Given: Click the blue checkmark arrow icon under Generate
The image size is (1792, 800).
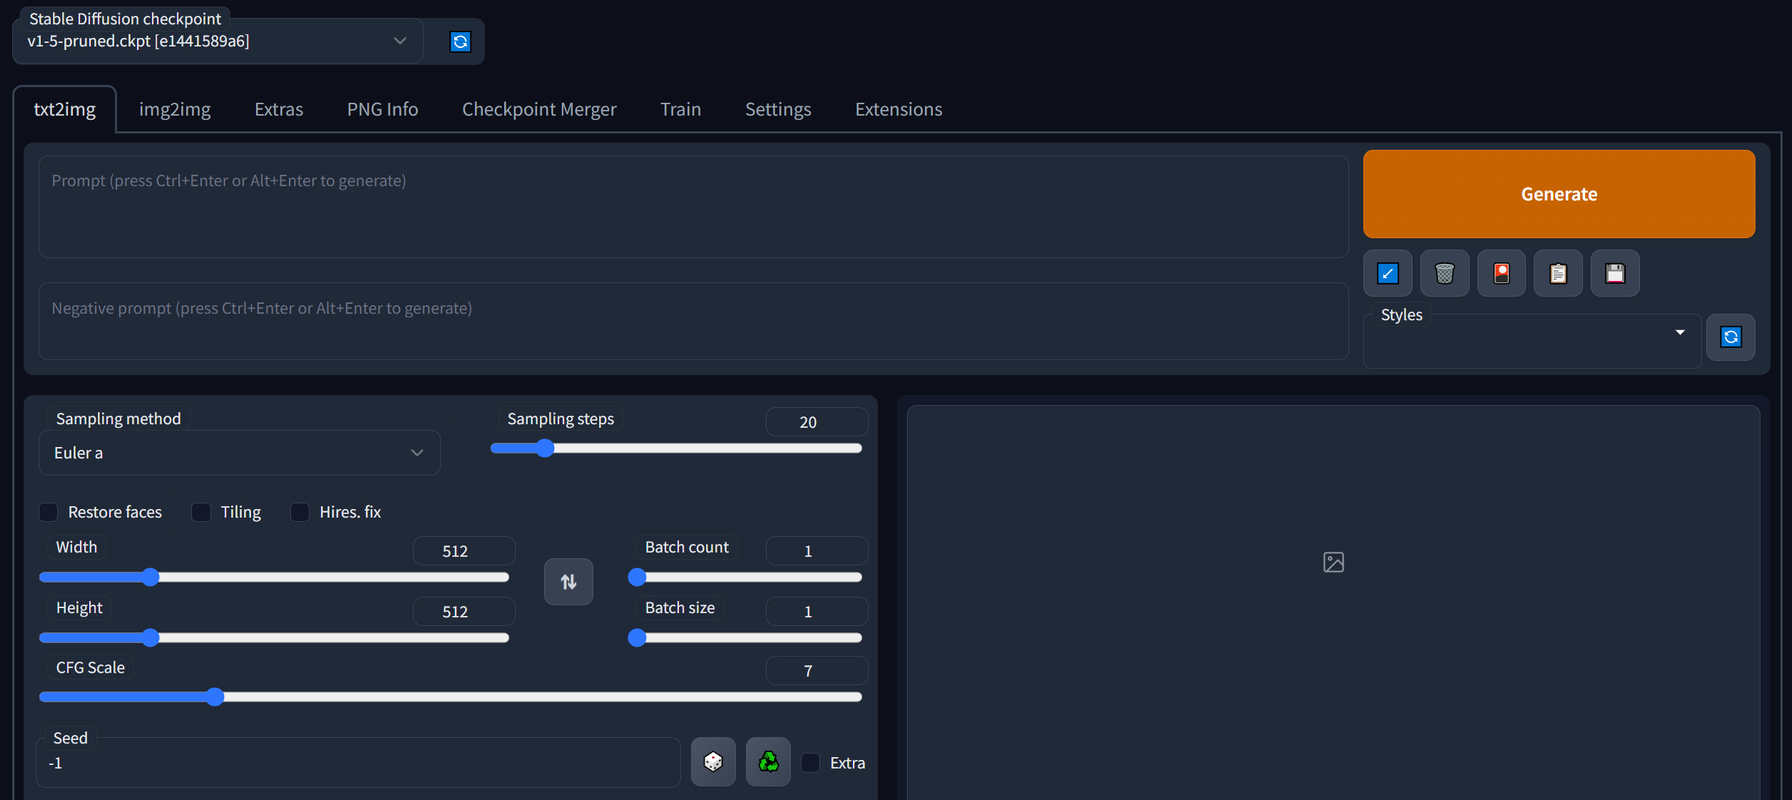Looking at the screenshot, I should 1387,273.
